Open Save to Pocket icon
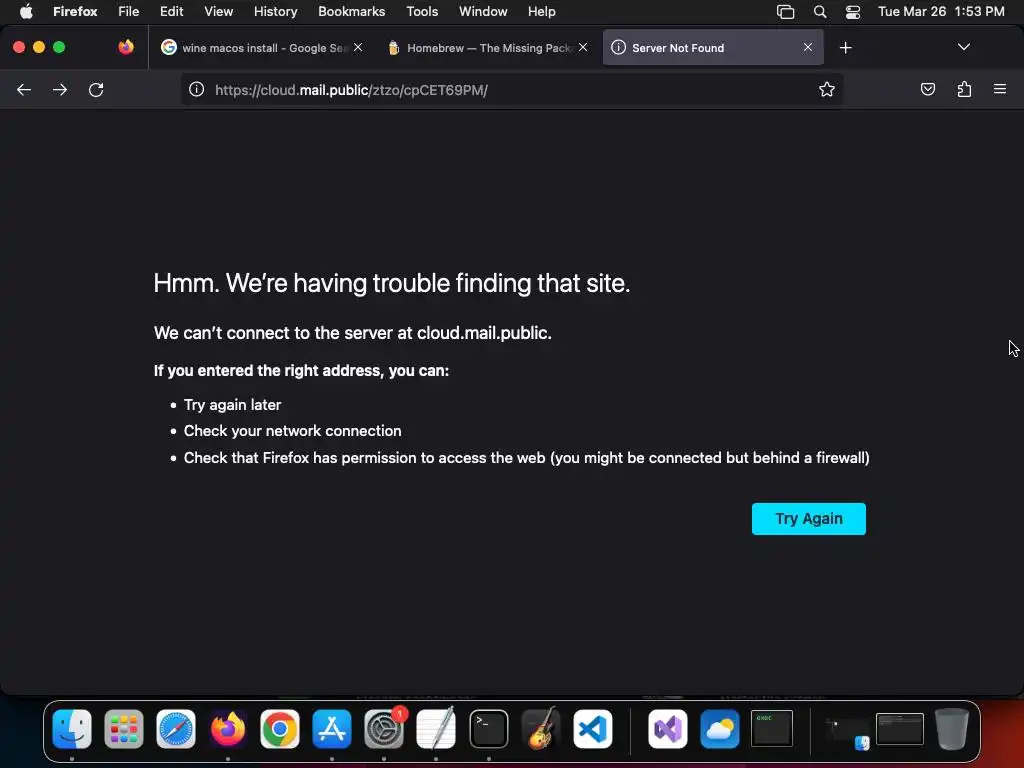Image resolution: width=1024 pixels, height=768 pixels. pyautogui.click(x=927, y=89)
